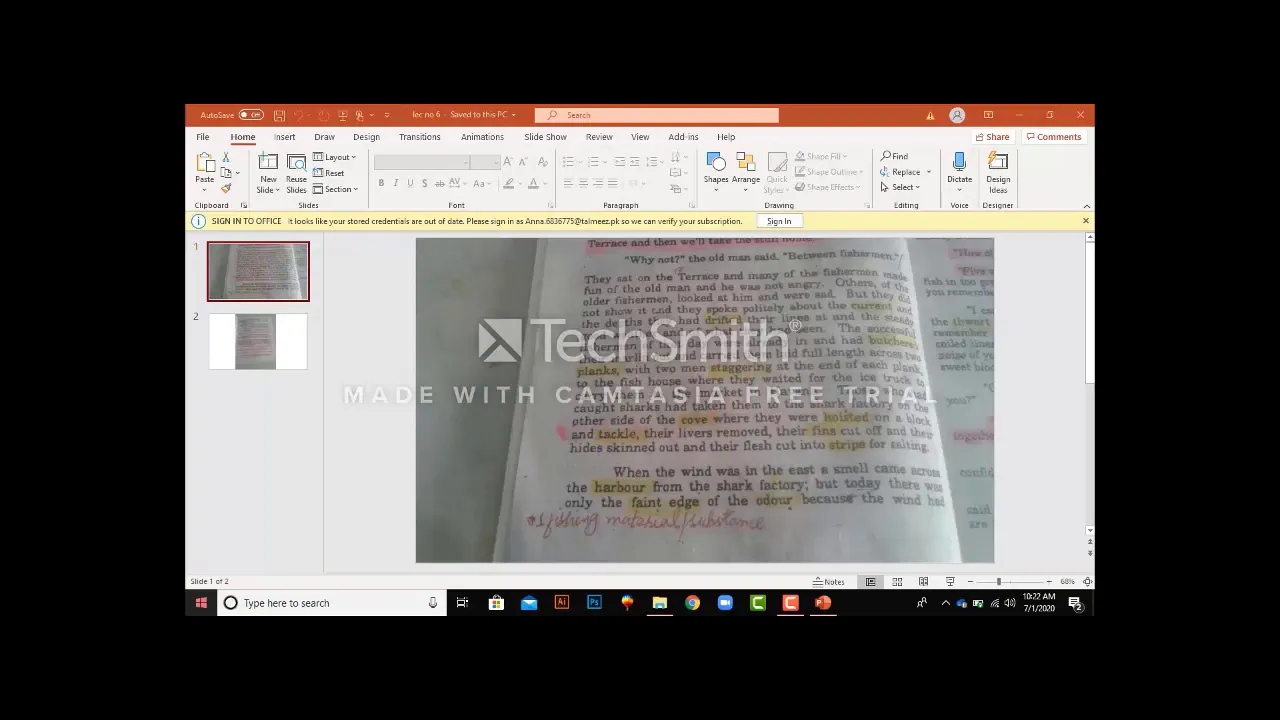Click the Cut scissors icon
This screenshot has width=1280, height=720.
226,158
